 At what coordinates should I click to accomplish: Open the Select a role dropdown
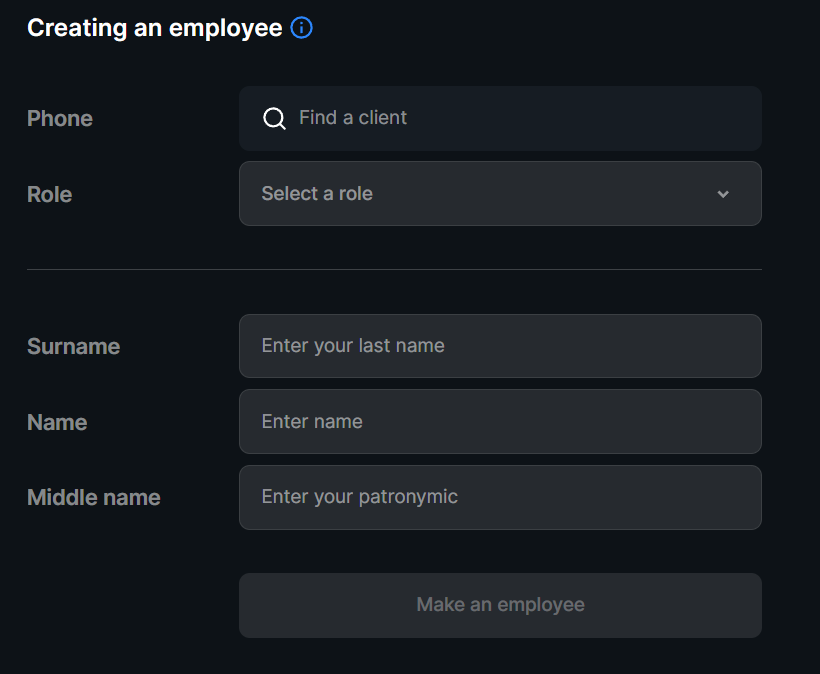coord(500,194)
